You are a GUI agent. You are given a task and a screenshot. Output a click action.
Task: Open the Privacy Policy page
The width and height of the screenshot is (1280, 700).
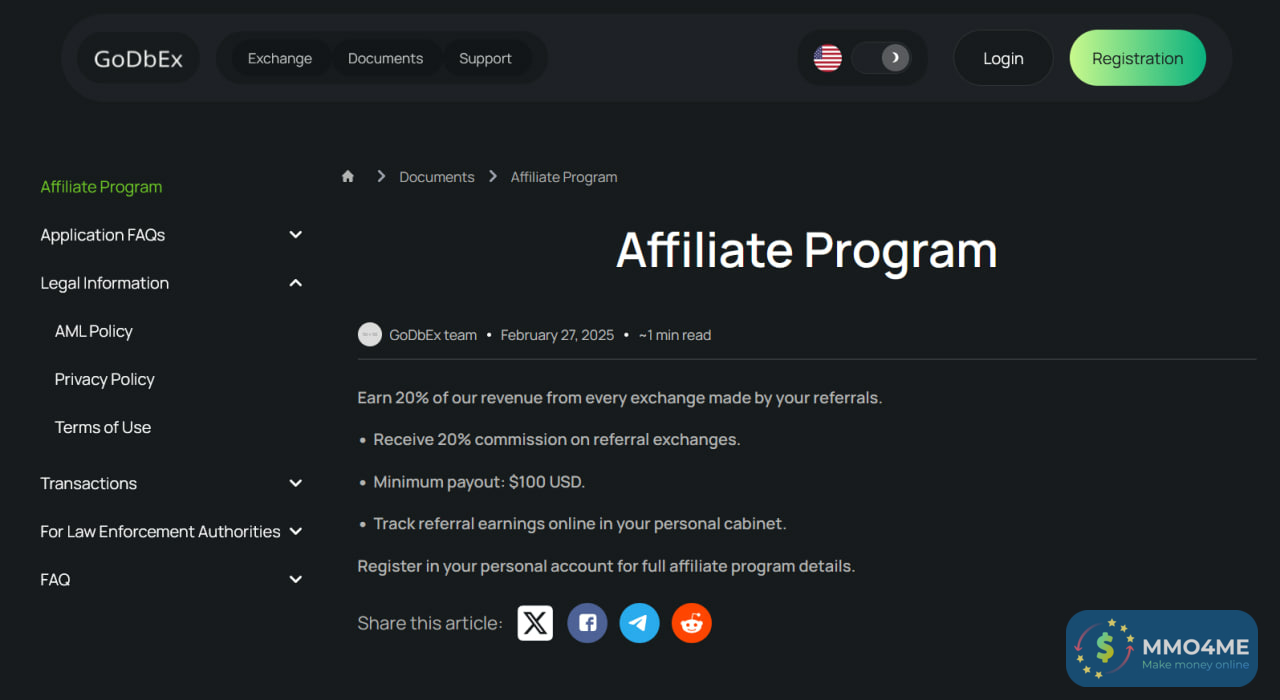pyautogui.click(x=104, y=379)
